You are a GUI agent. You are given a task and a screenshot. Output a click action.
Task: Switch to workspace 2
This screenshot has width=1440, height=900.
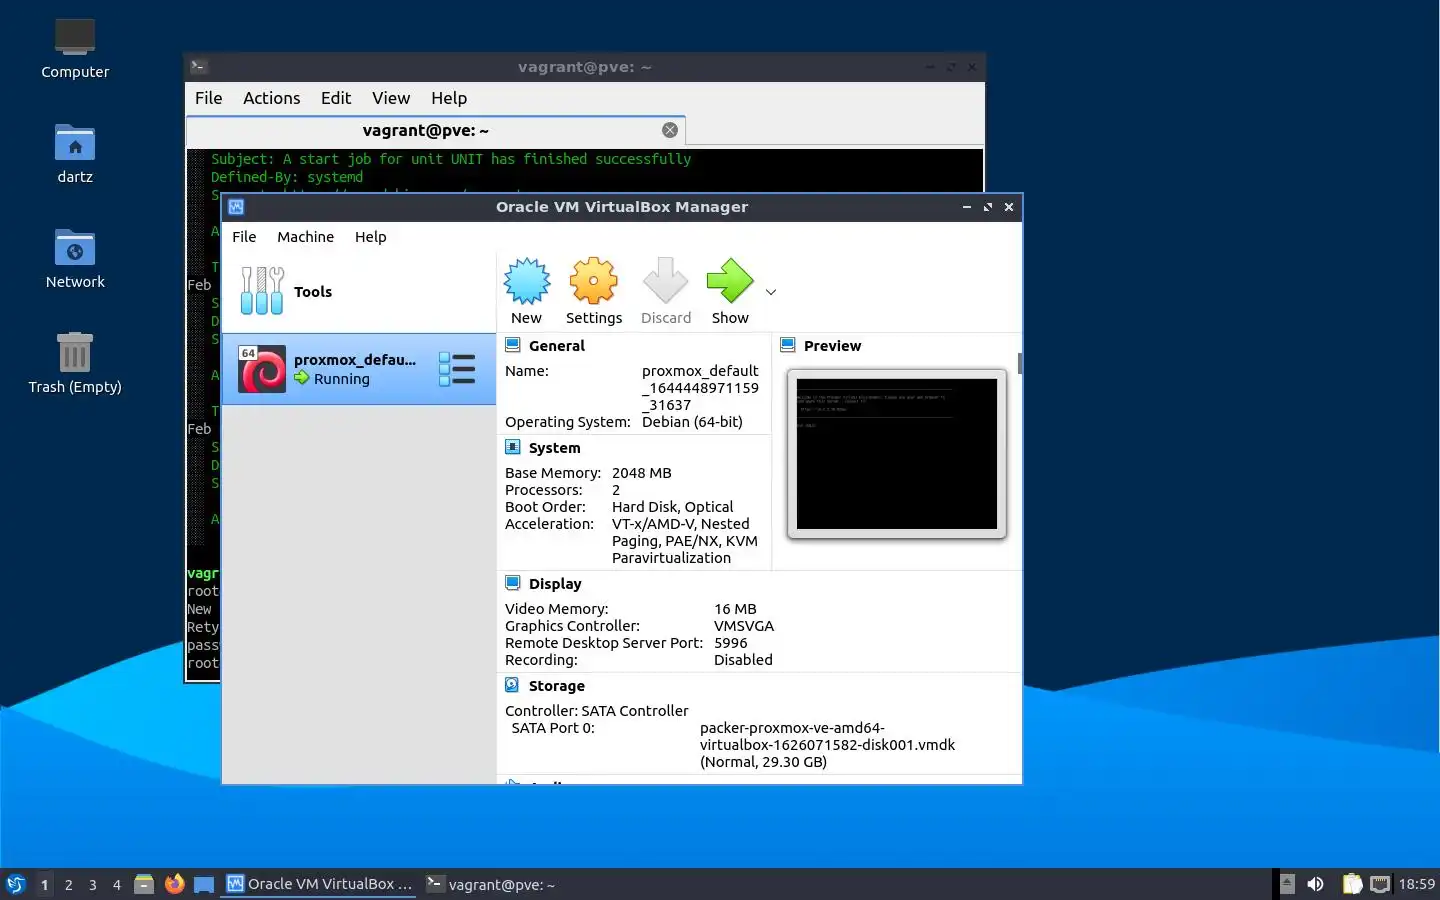coord(68,884)
